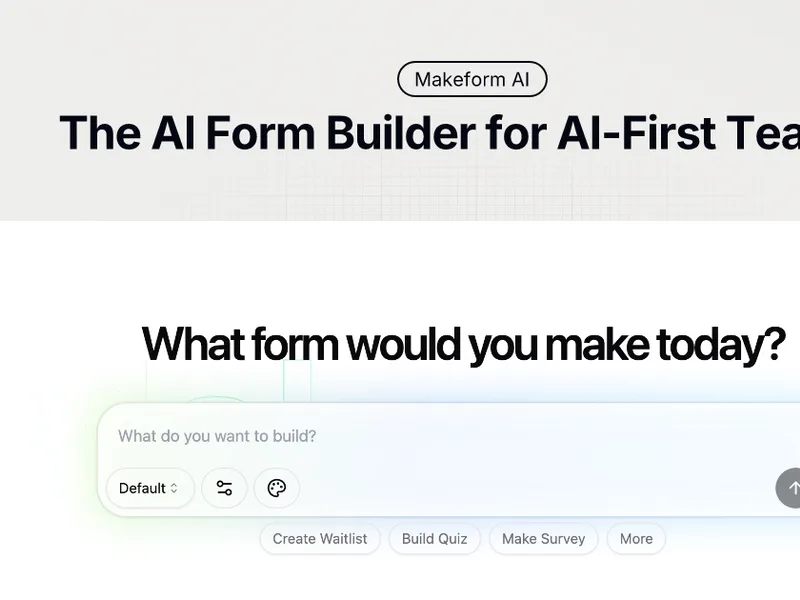The height and width of the screenshot is (600, 800).
Task: Expand the More suggestions chip
Action: 636,539
